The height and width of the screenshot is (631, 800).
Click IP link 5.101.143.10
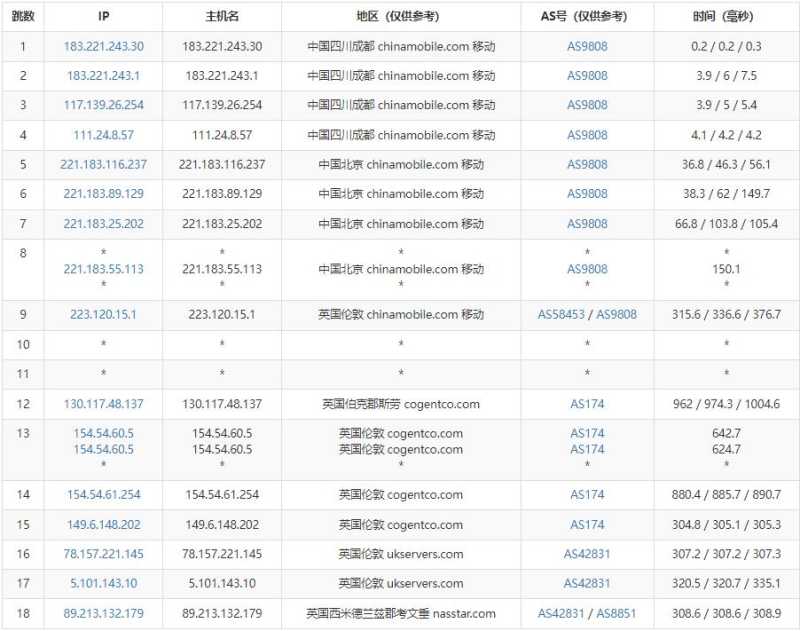point(104,583)
